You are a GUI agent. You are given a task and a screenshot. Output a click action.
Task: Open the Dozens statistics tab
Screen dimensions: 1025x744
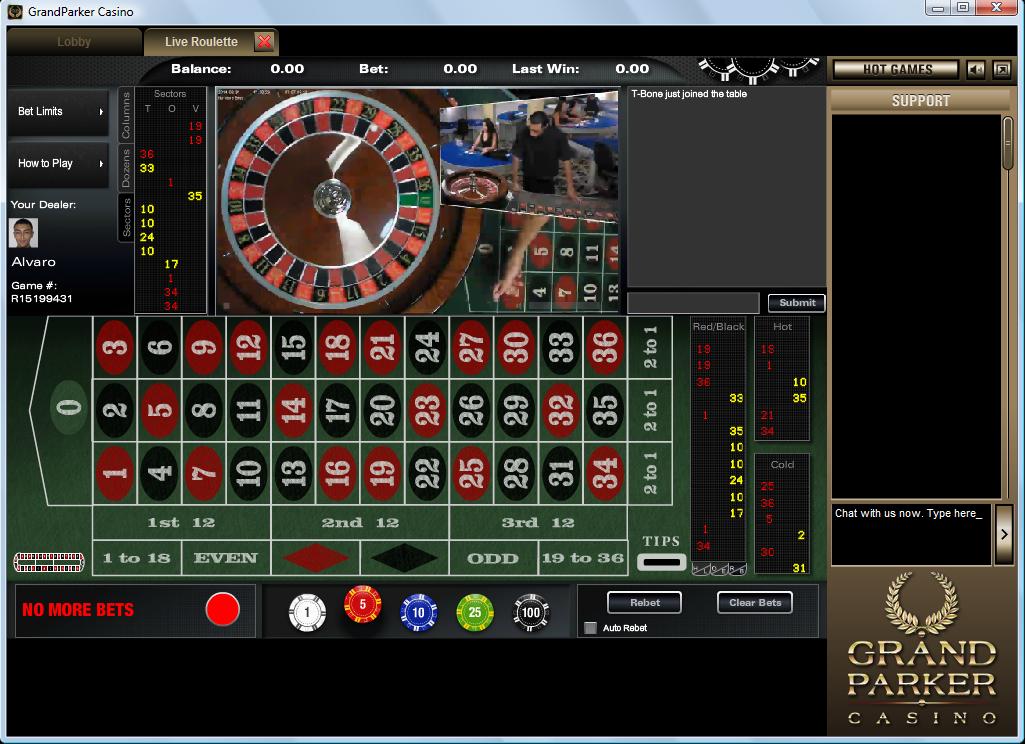pyautogui.click(x=126, y=168)
